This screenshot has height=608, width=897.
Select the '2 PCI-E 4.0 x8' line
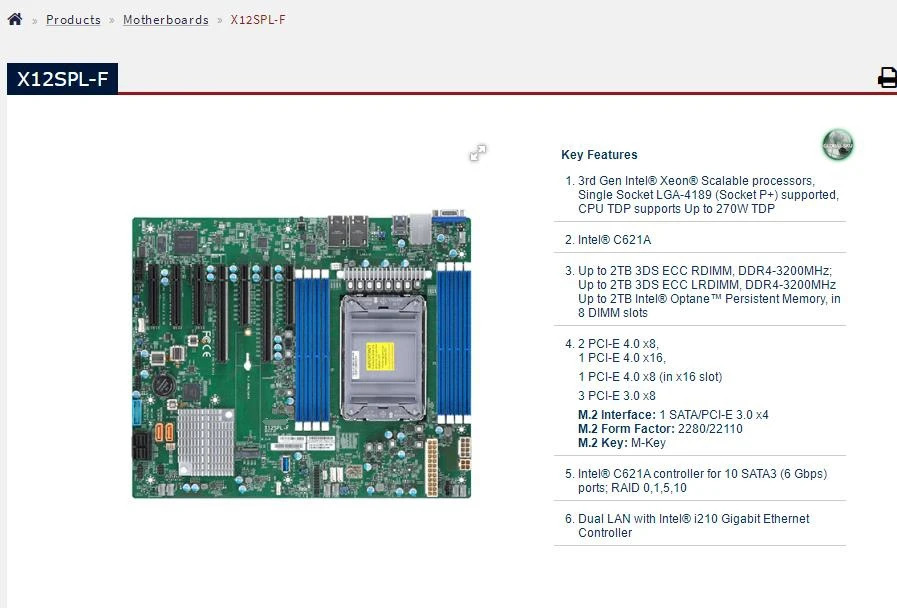[618, 344]
